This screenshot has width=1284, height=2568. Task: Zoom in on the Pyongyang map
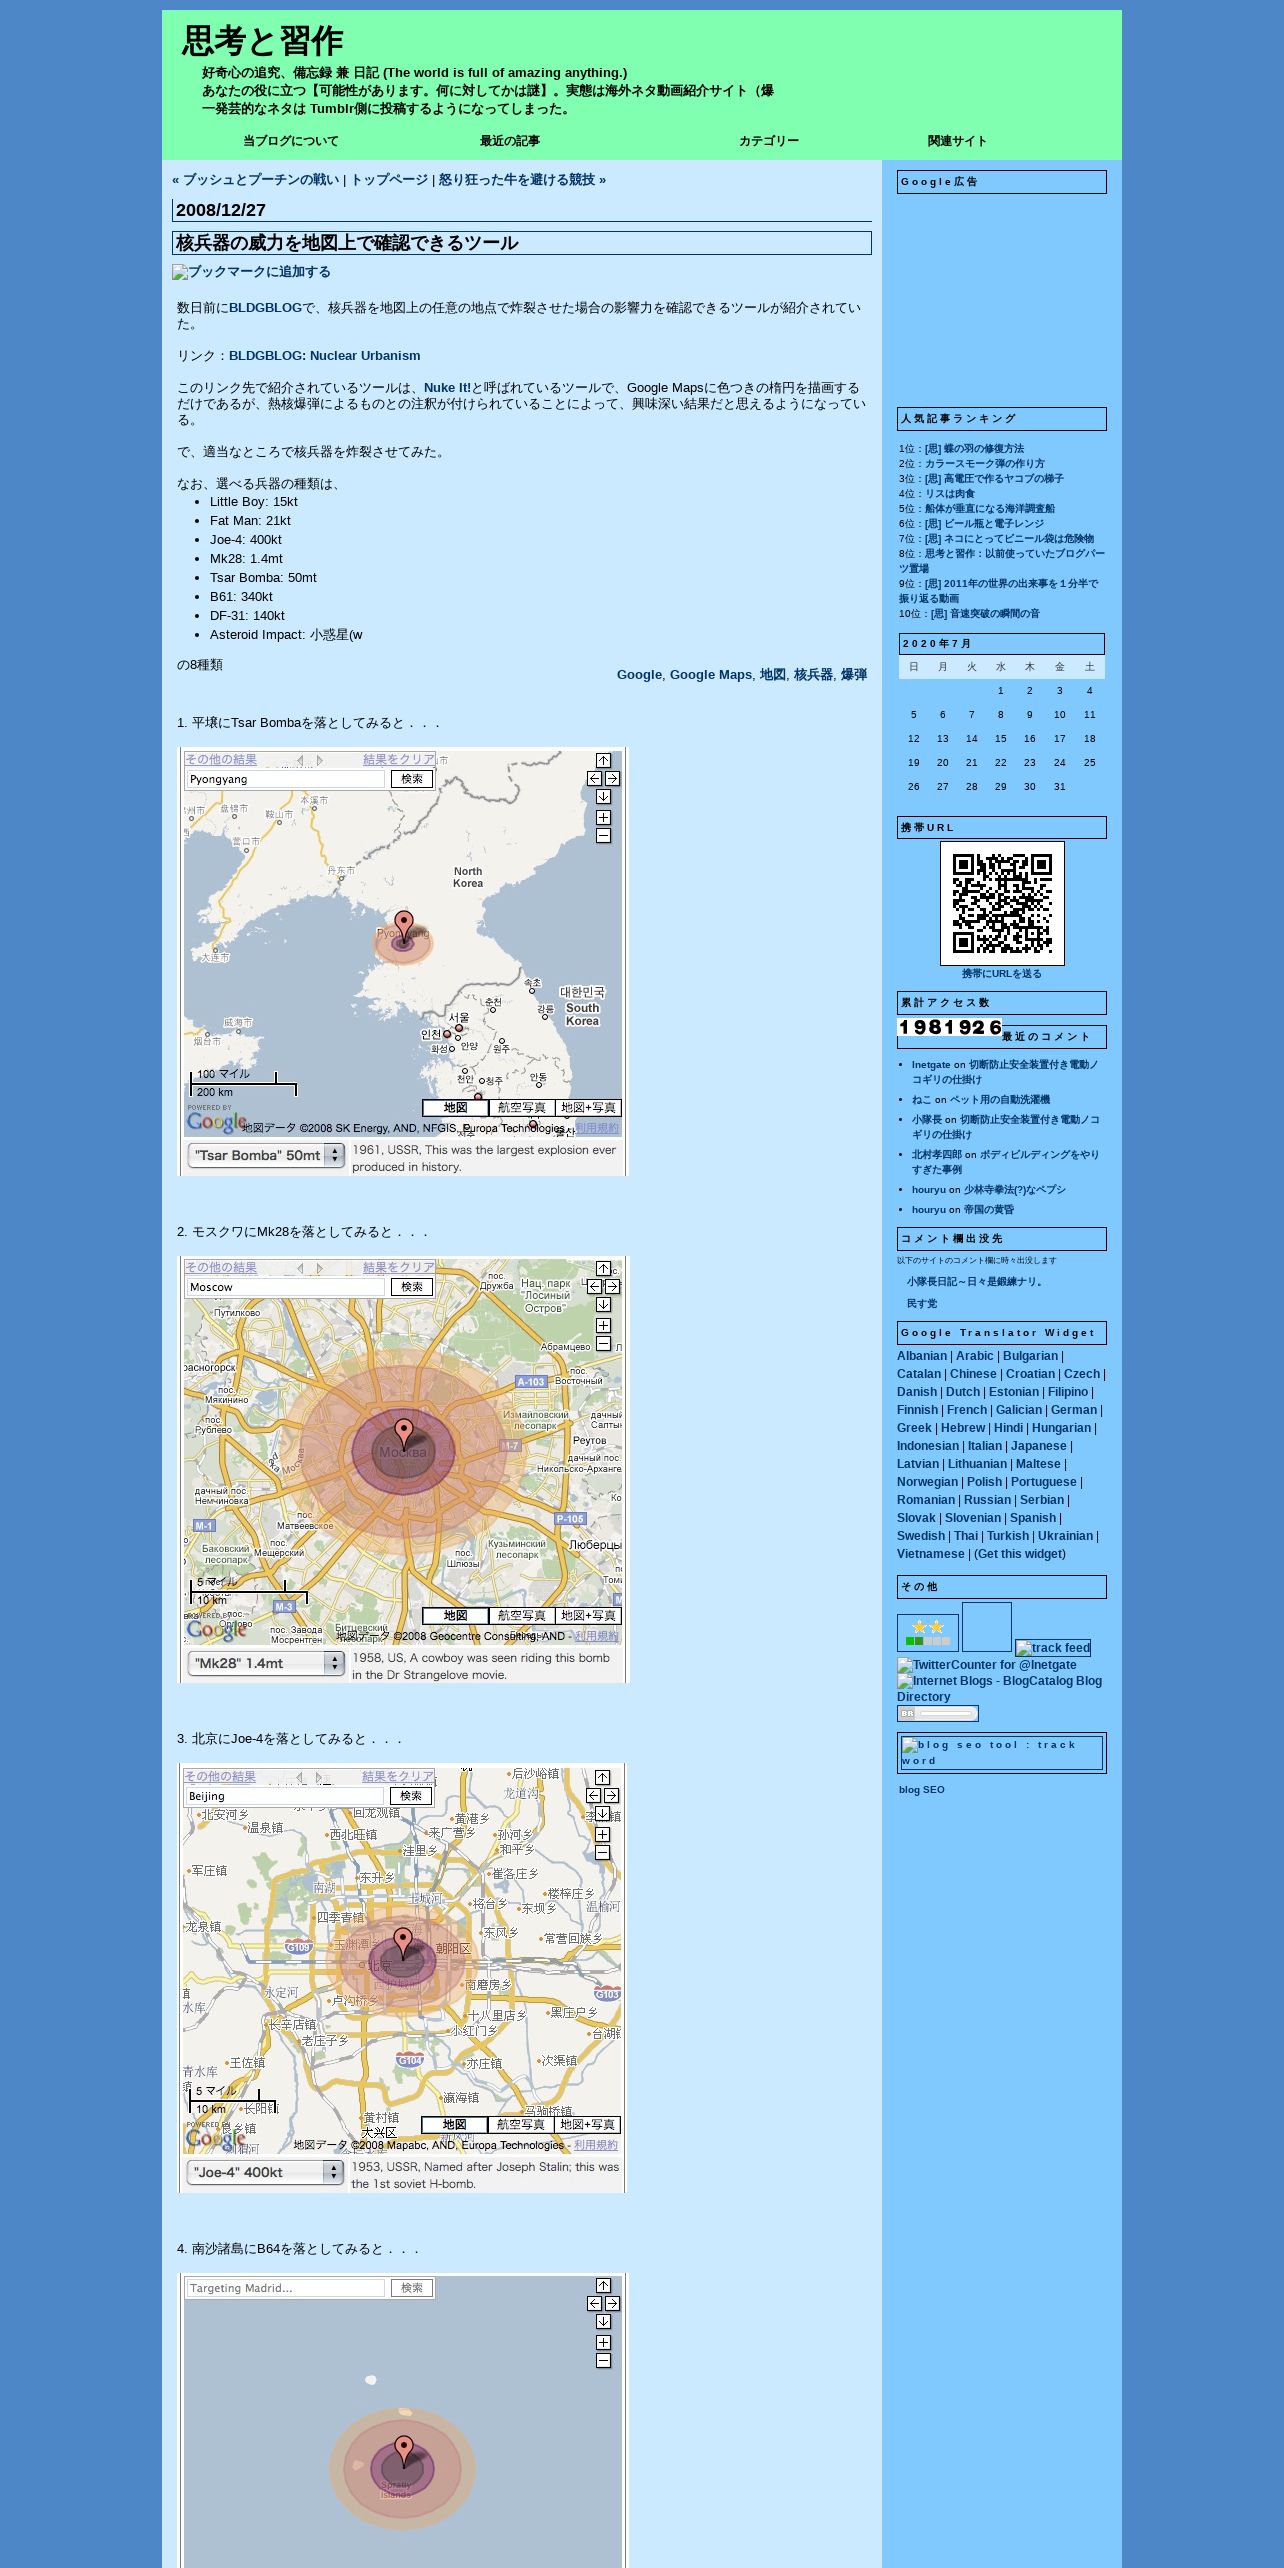click(603, 818)
